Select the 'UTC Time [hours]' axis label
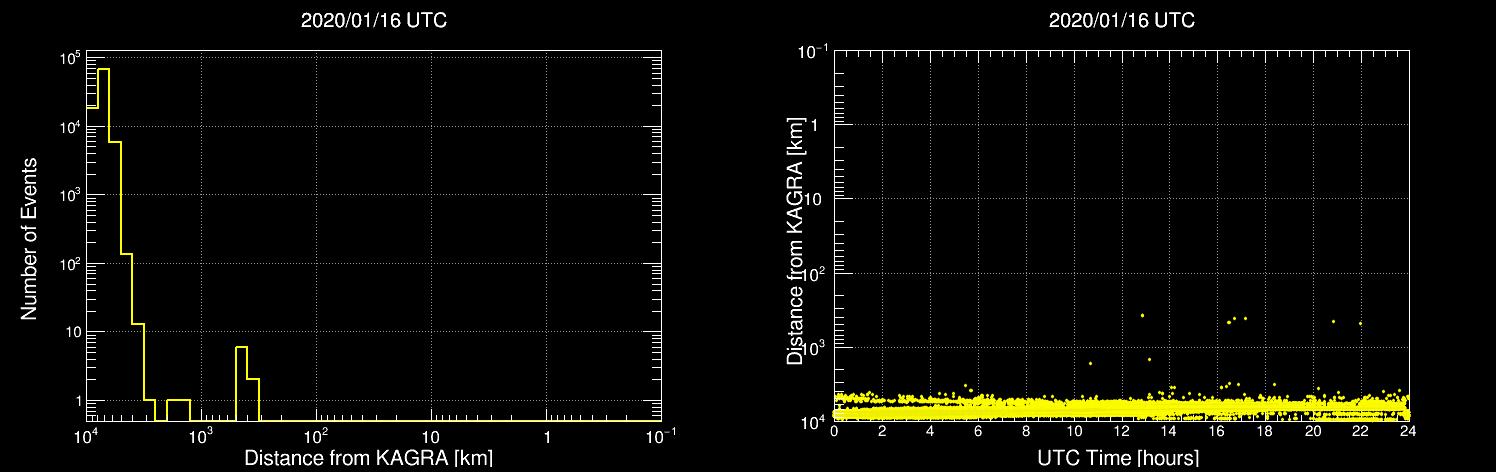The height and width of the screenshot is (472, 1496). [1119, 459]
